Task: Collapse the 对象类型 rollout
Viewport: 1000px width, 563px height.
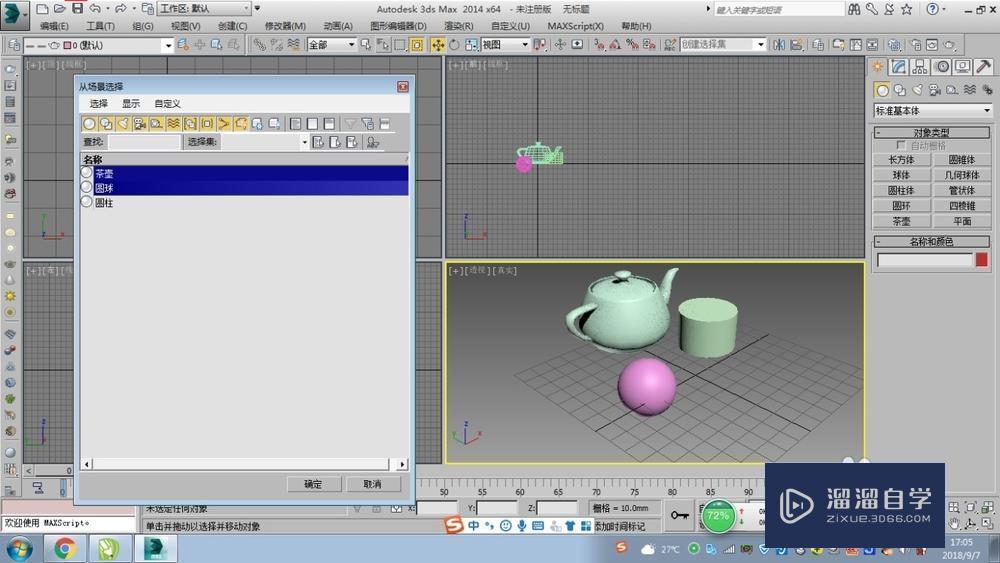Action: tap(932, 133)
